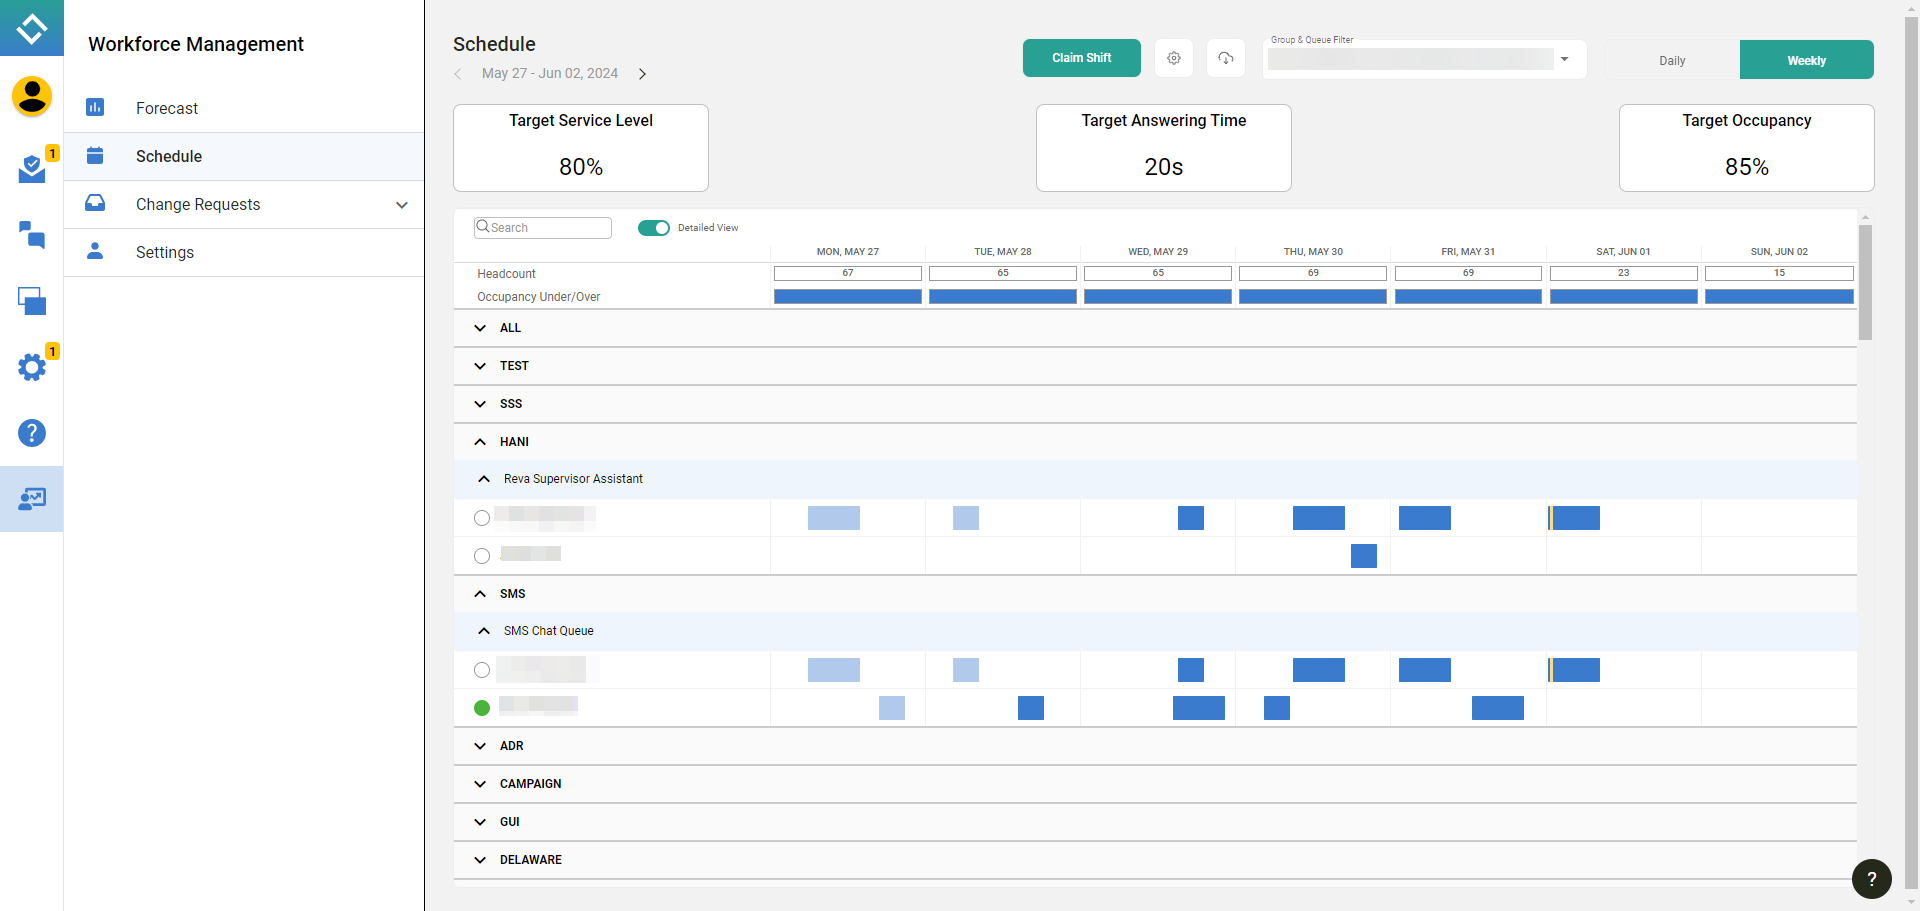Toggle the Detailed View switch
This screenshot has height=911, width=1920.
click(x=654, y=228)
